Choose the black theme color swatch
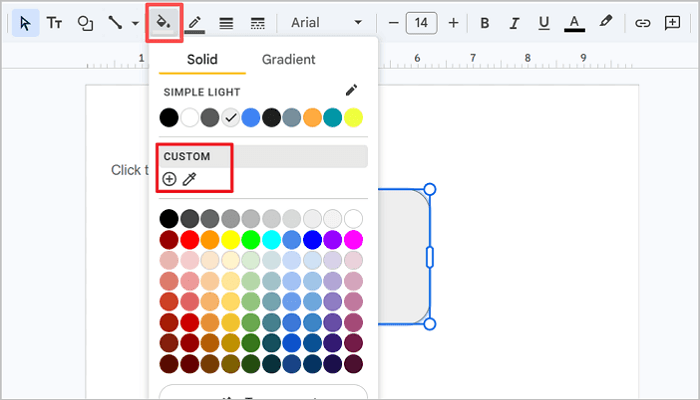 click(169, 118)
